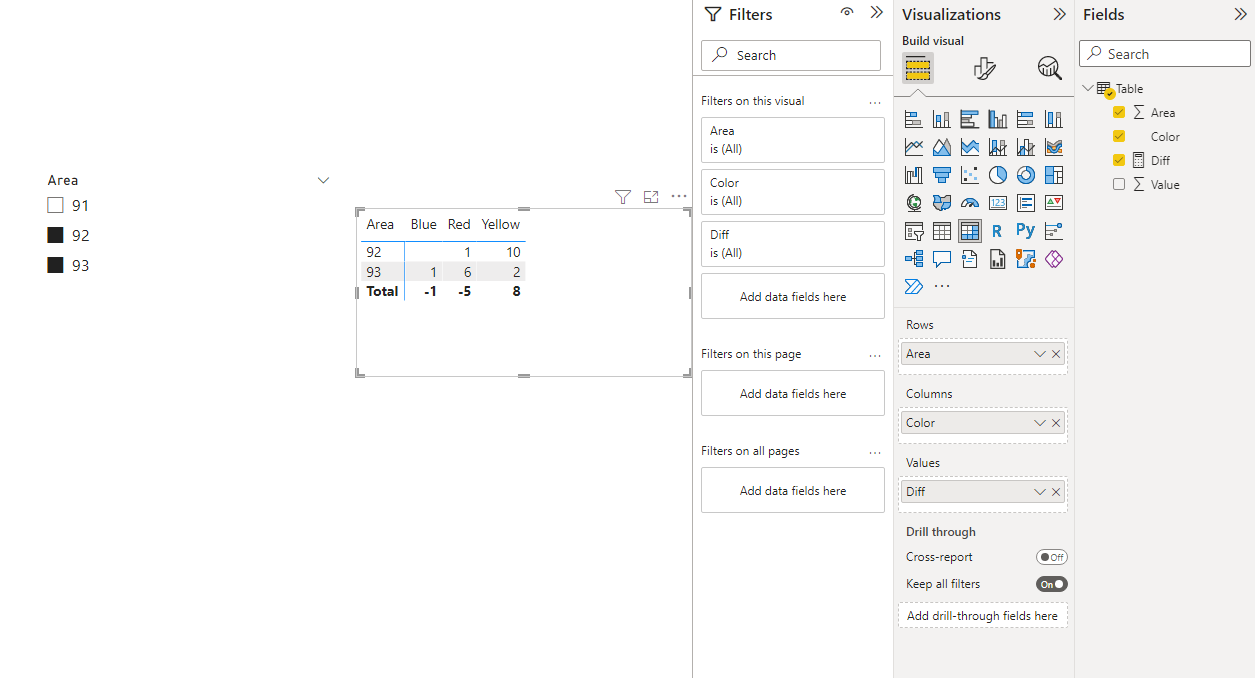Select the Slicer visual icon
Screen dimensions: 1255x678
(x=913, y=231)
